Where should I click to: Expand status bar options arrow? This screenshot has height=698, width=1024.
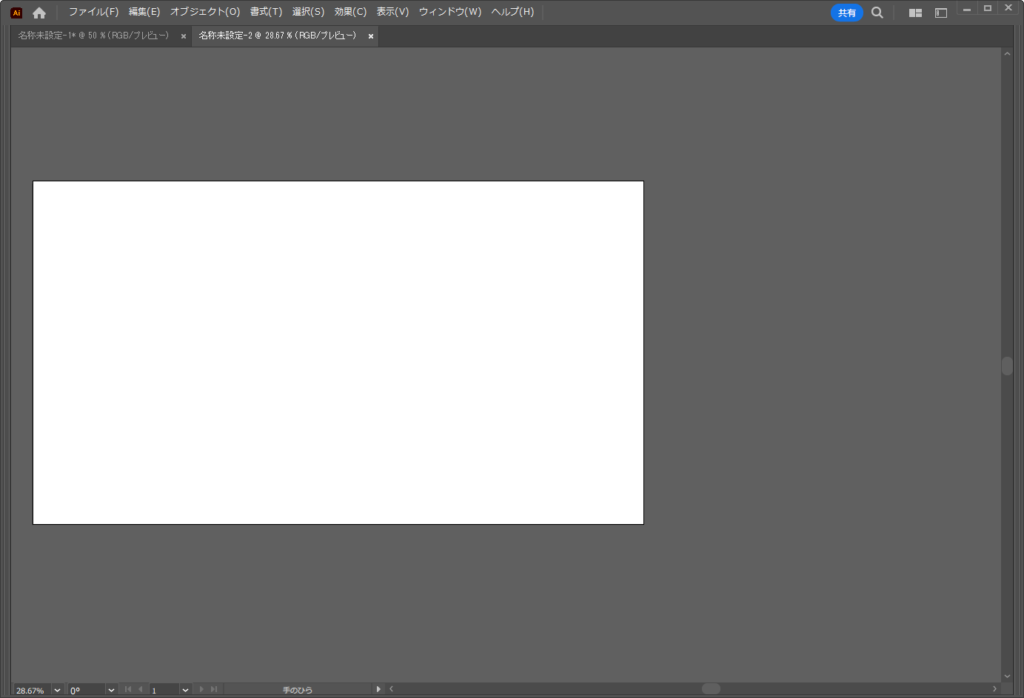click(x=378, y=689)
